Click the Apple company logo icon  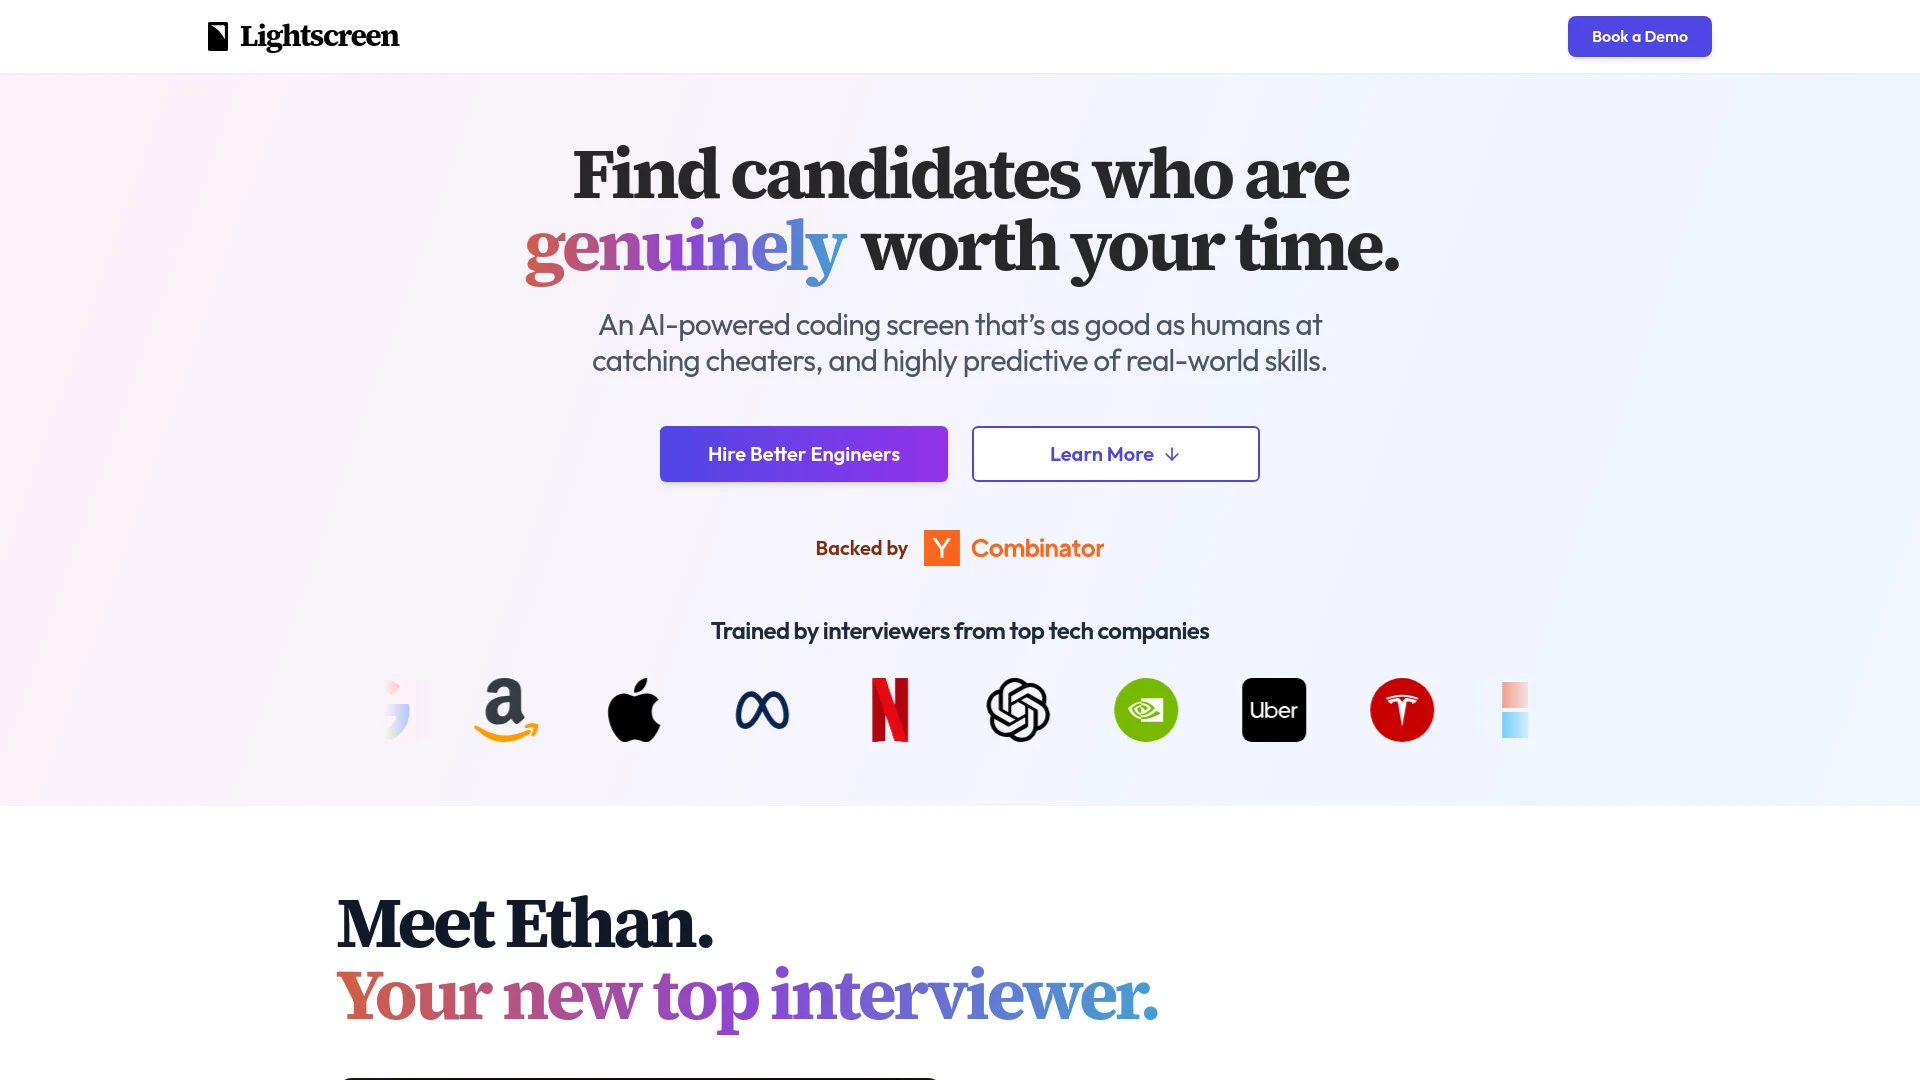(x=634, y=709)
